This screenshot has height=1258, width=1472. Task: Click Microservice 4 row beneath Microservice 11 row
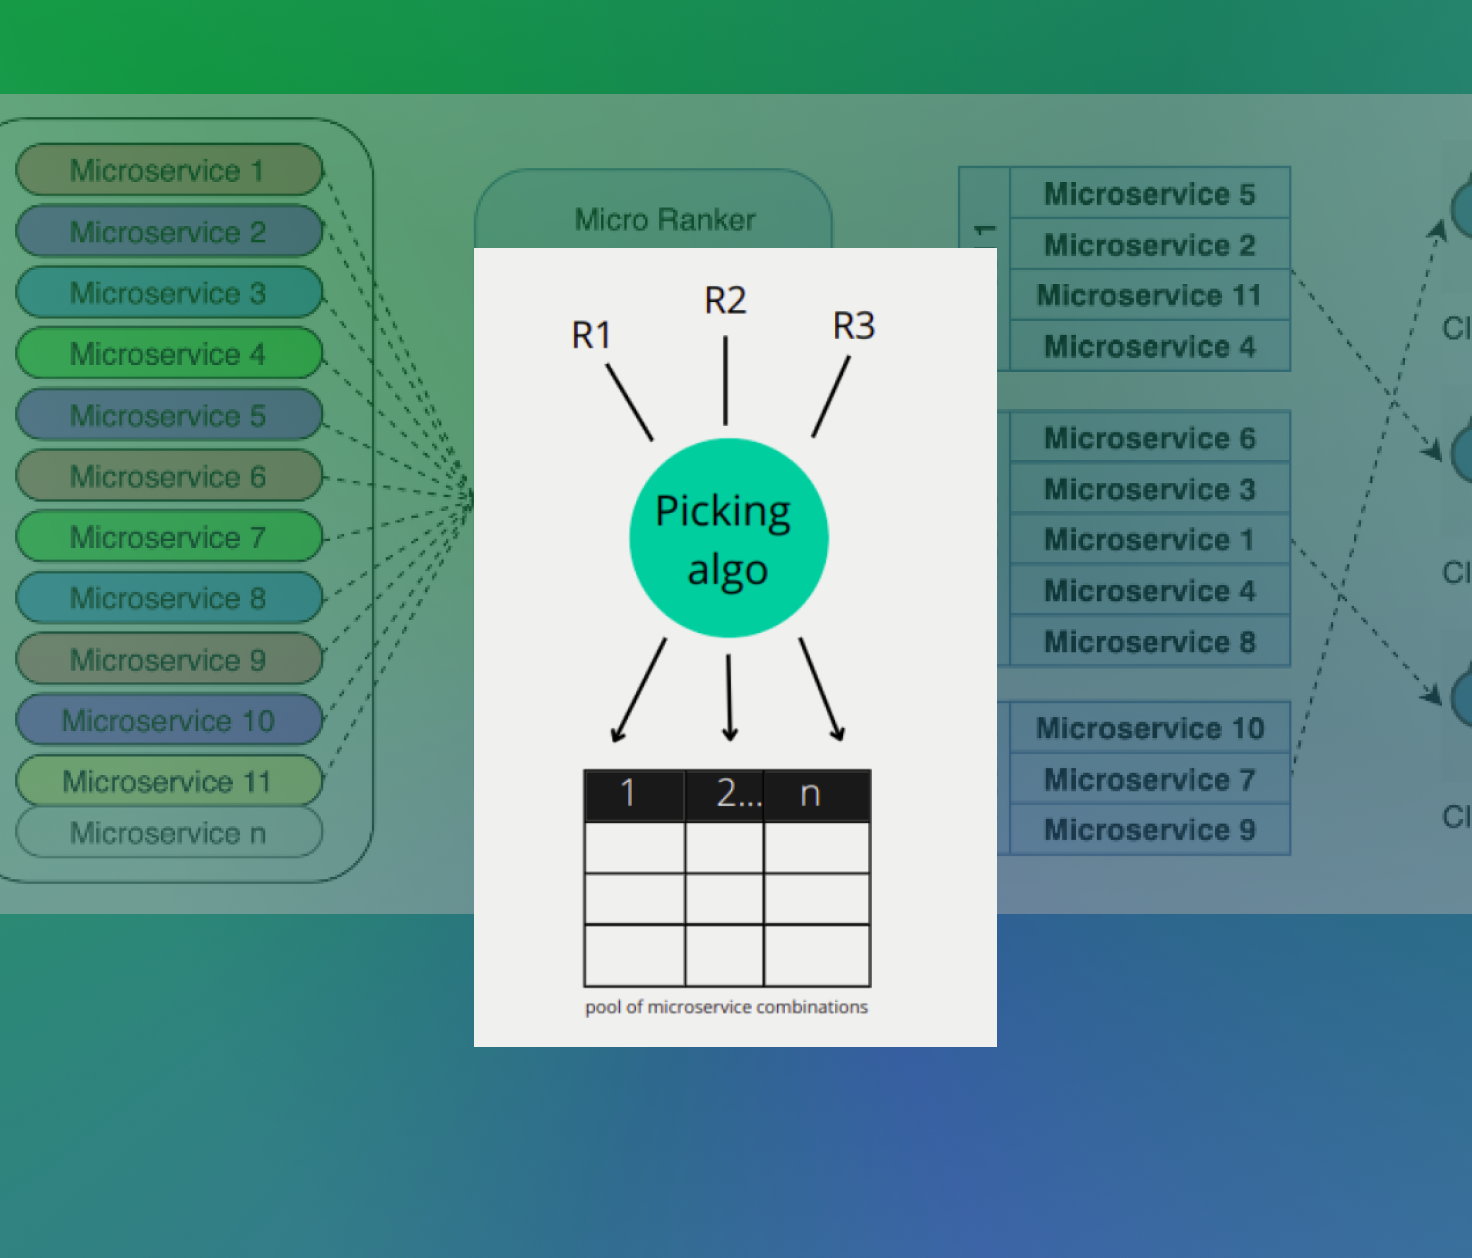(x=1150, y=346)
